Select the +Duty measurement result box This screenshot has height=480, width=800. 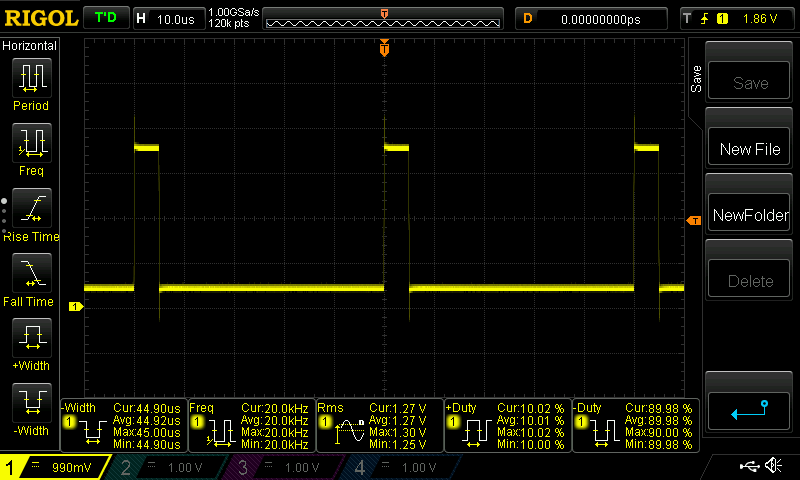tap(508, 425)
